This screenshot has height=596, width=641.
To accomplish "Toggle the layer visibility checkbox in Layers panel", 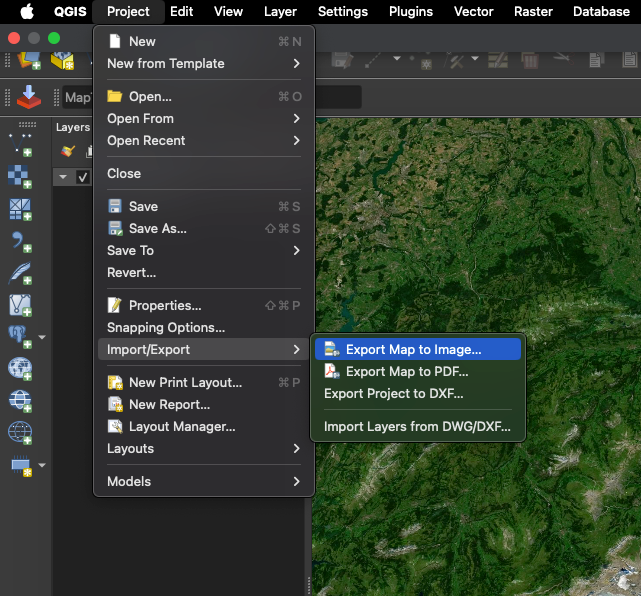I will coord(83,177).
